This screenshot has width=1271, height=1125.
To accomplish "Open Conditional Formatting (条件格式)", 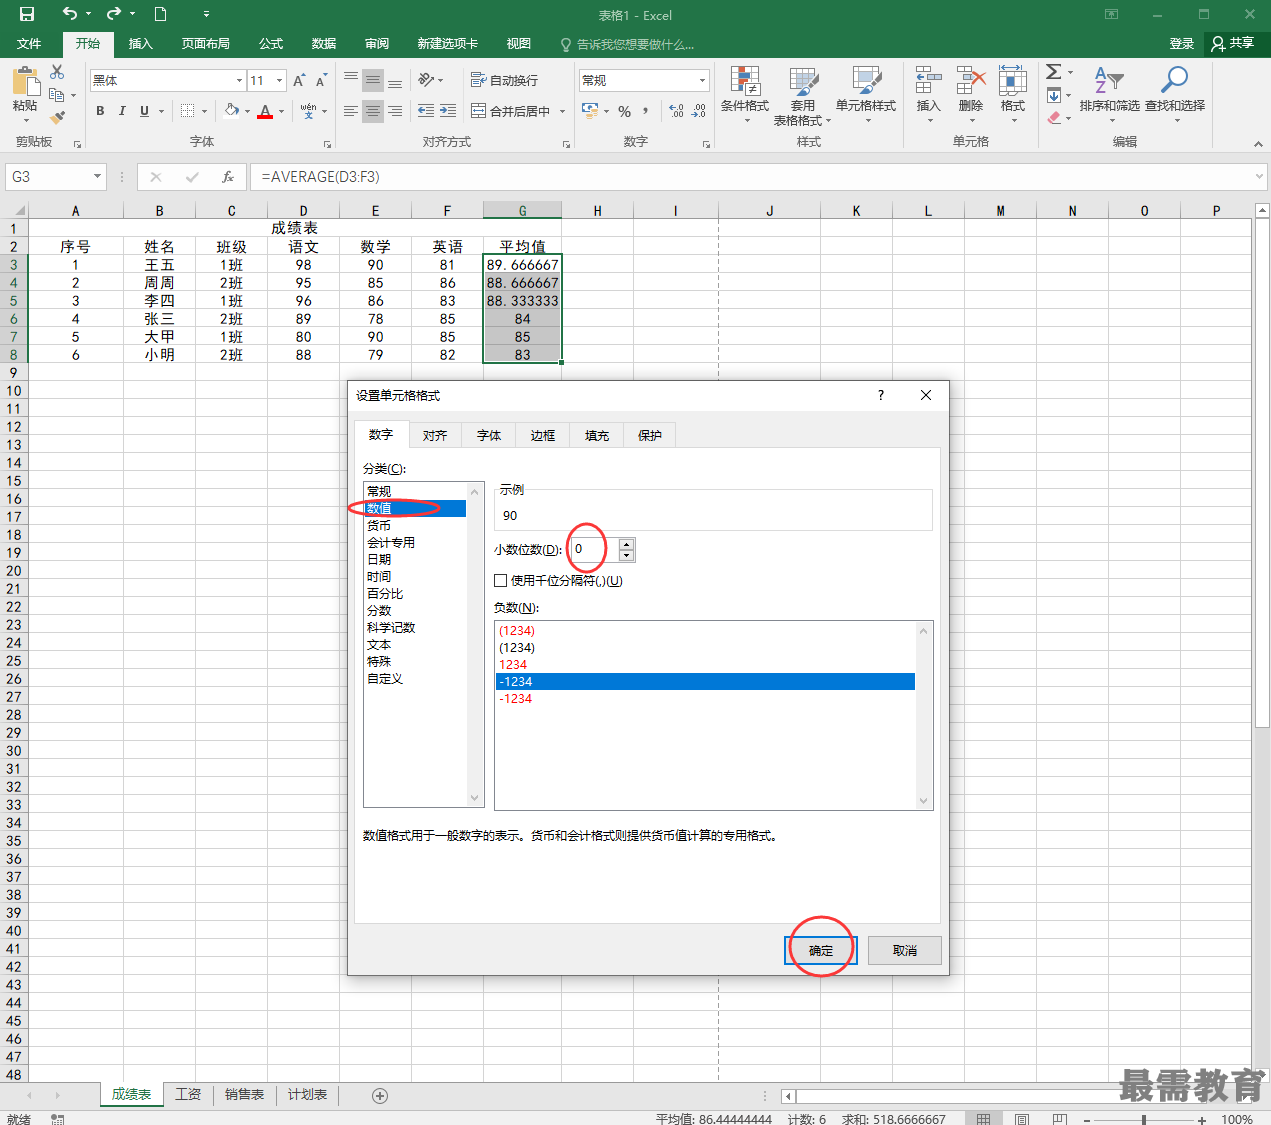I will click(x=745, y=95).
